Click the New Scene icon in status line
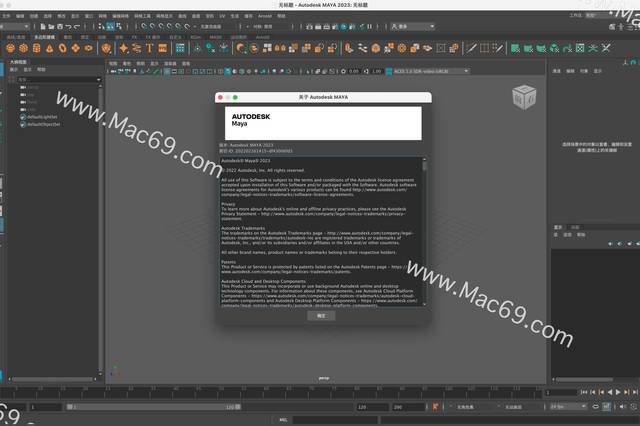This screenshot has width=640, height=426. pos(42,27)
